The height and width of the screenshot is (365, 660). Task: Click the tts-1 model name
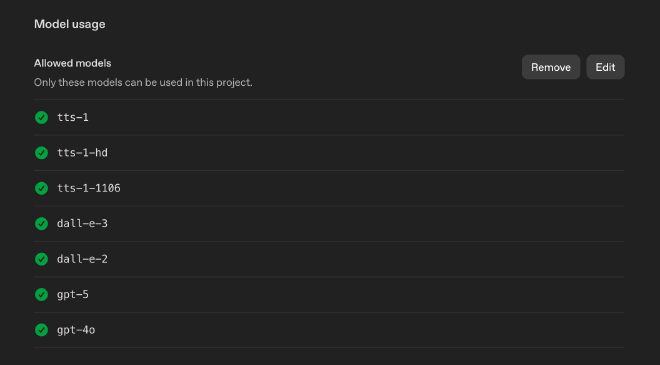click(x=73, y=117)
